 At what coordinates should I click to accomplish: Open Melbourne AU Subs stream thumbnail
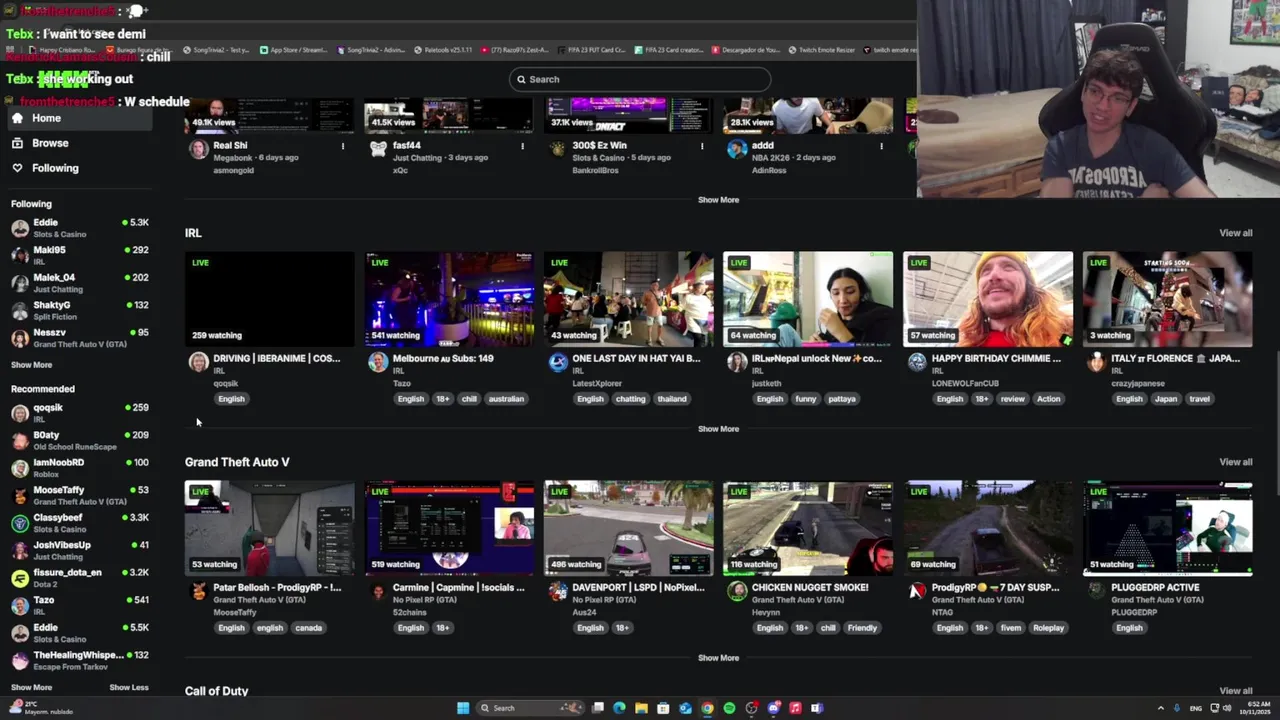(449, 299)
